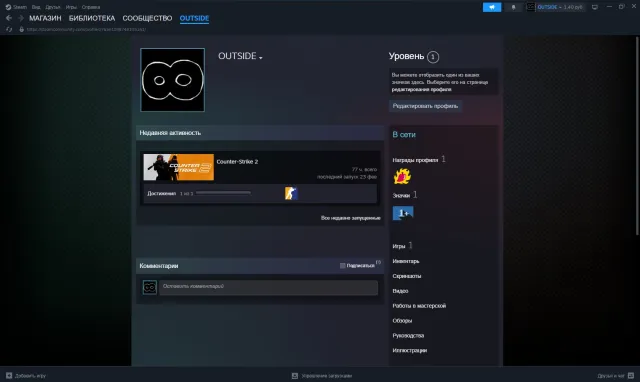Viewport: 640px width, 382px height.
Task: Toggle the Подписаться checkbox
Action: [x=342, y=266]
